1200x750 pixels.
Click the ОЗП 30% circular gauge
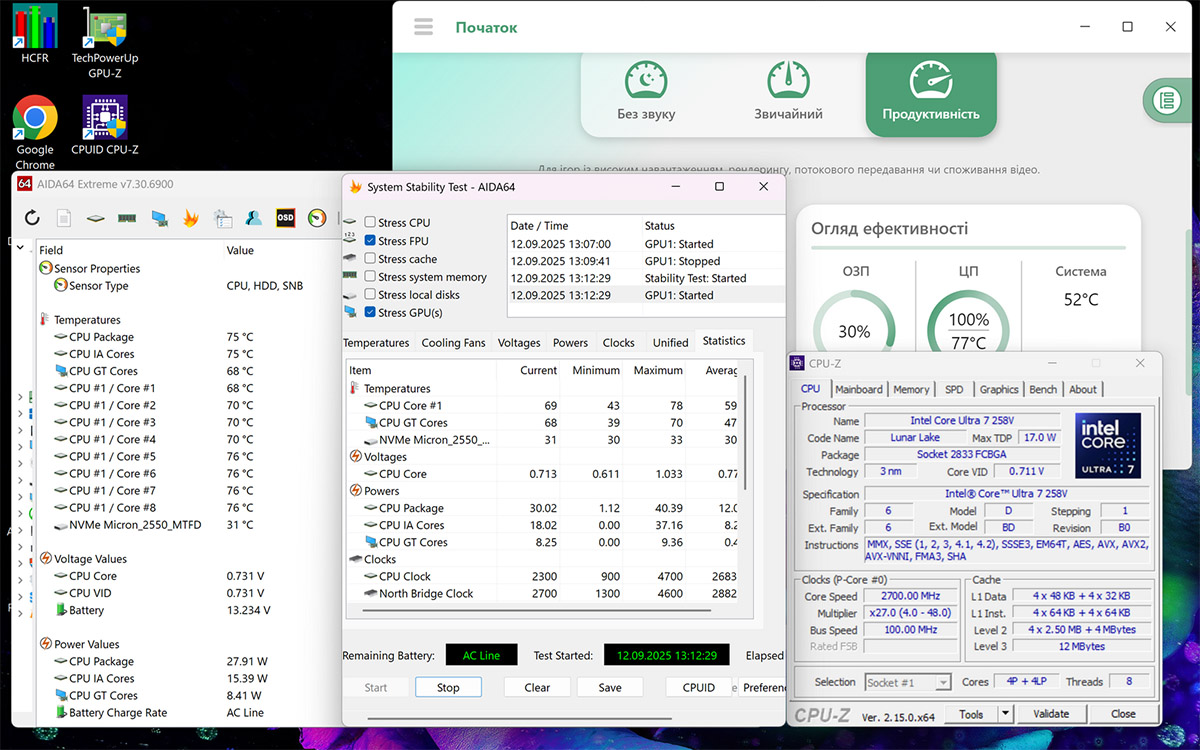point(854,332)
